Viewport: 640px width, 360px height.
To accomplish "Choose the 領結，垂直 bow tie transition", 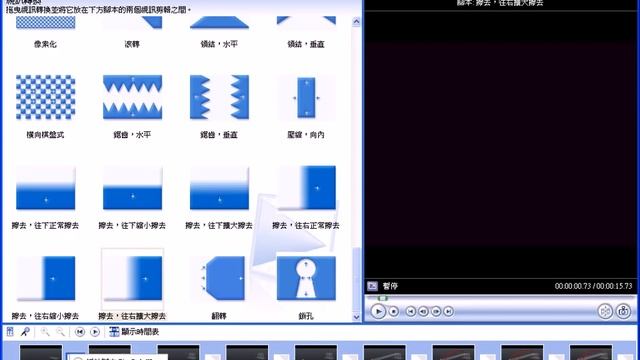I will 306,23.
